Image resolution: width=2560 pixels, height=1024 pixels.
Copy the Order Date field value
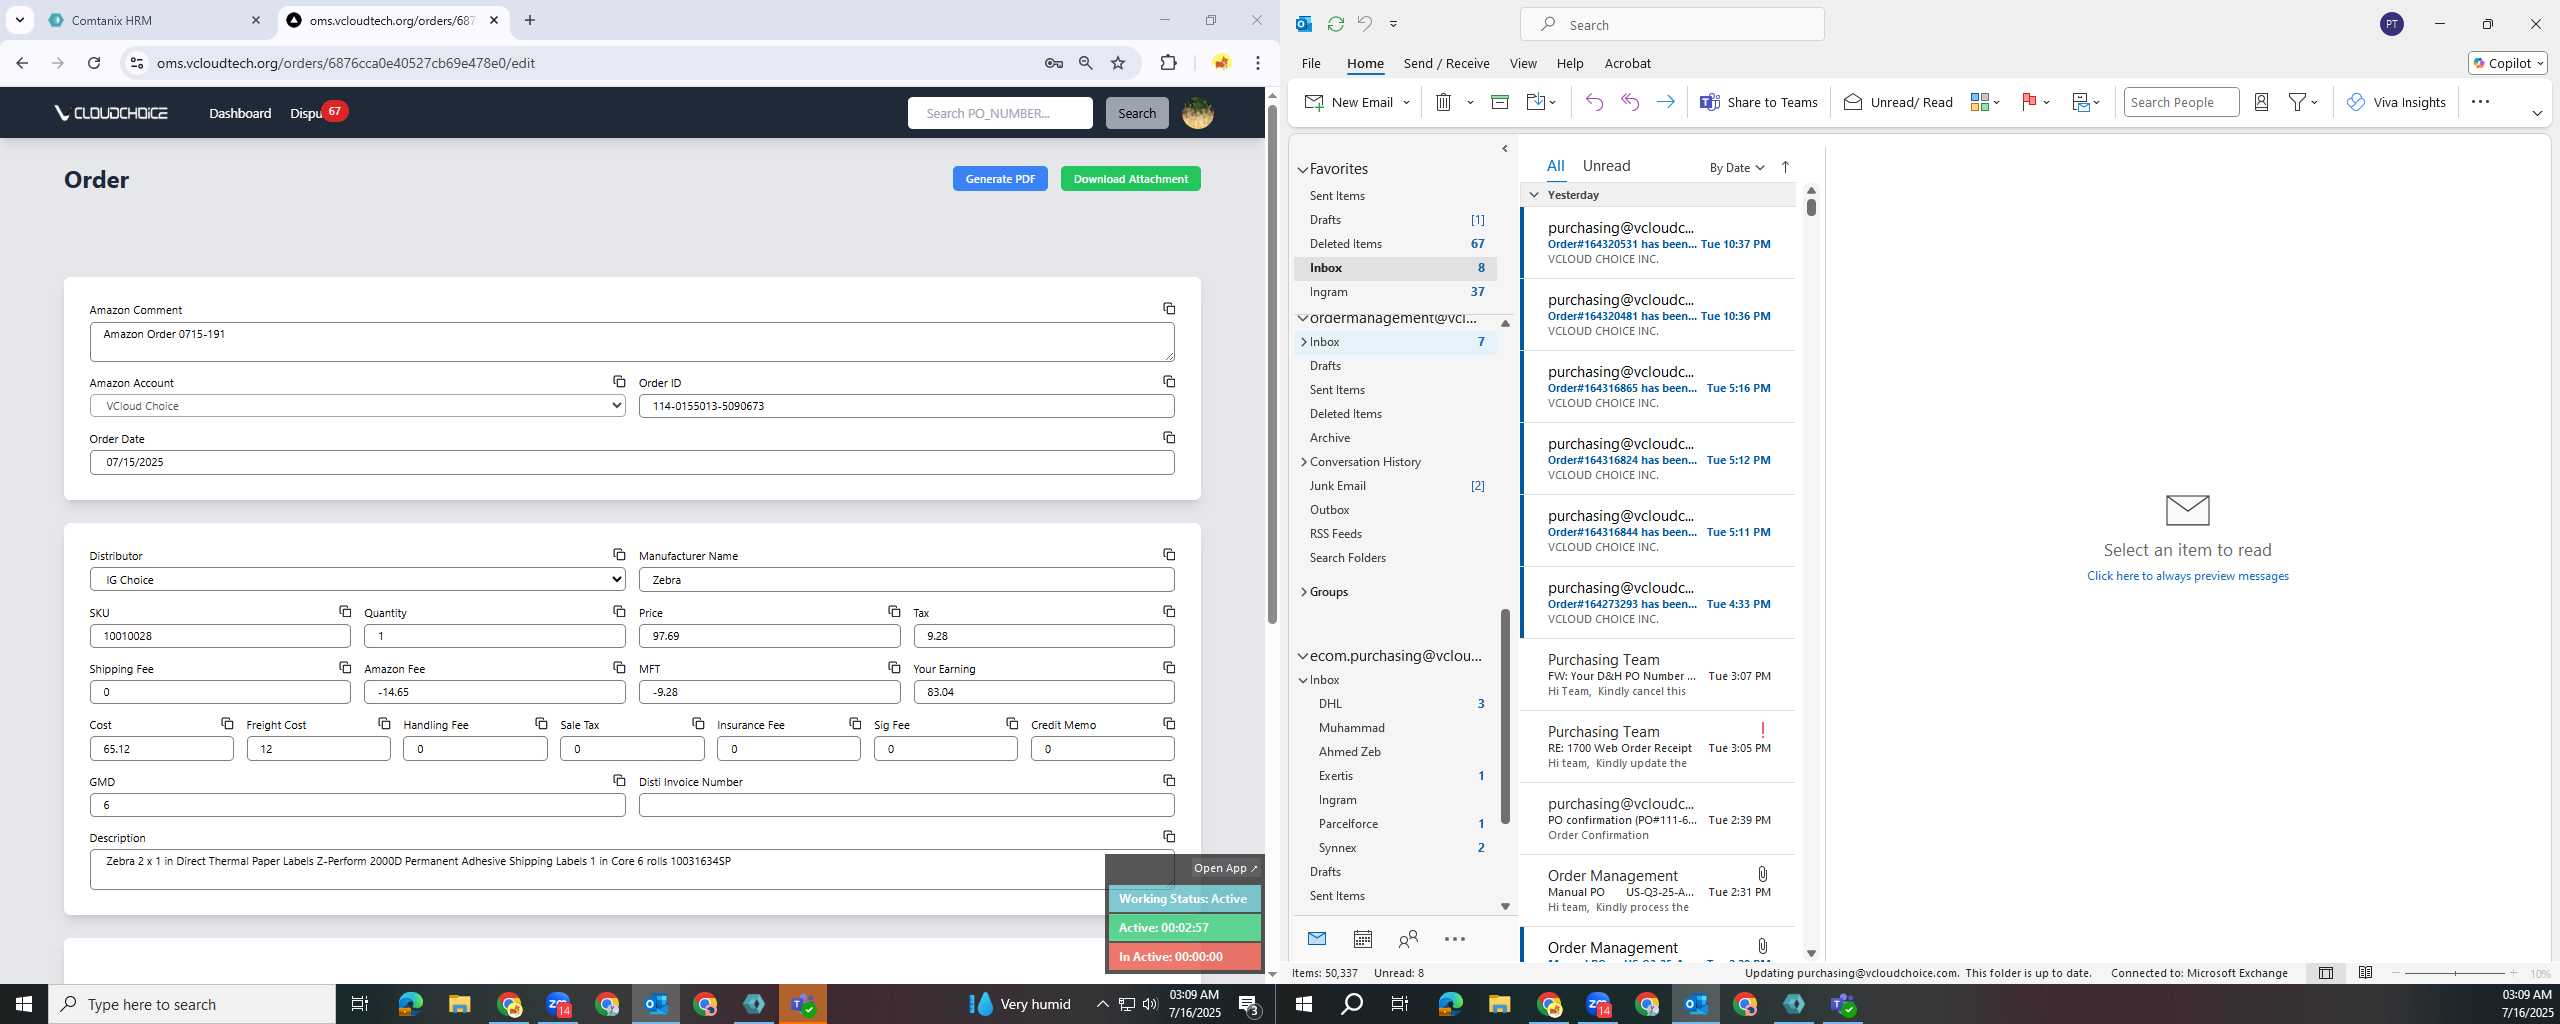(x=1168, y=437)
